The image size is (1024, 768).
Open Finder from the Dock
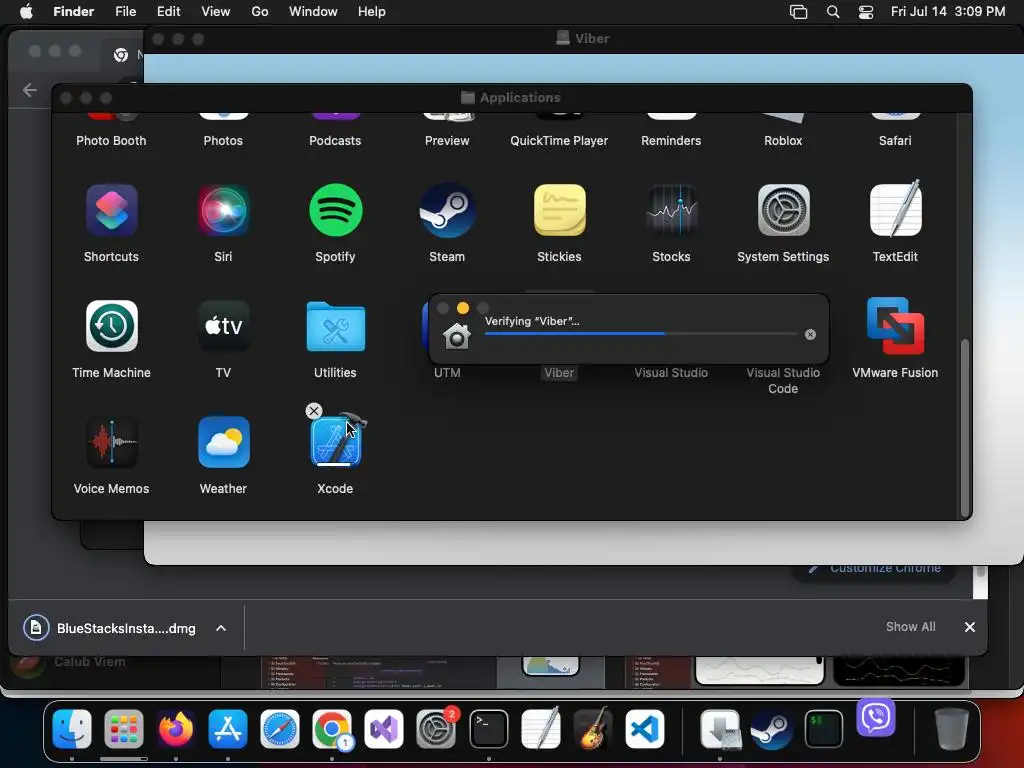coord(72,729)
